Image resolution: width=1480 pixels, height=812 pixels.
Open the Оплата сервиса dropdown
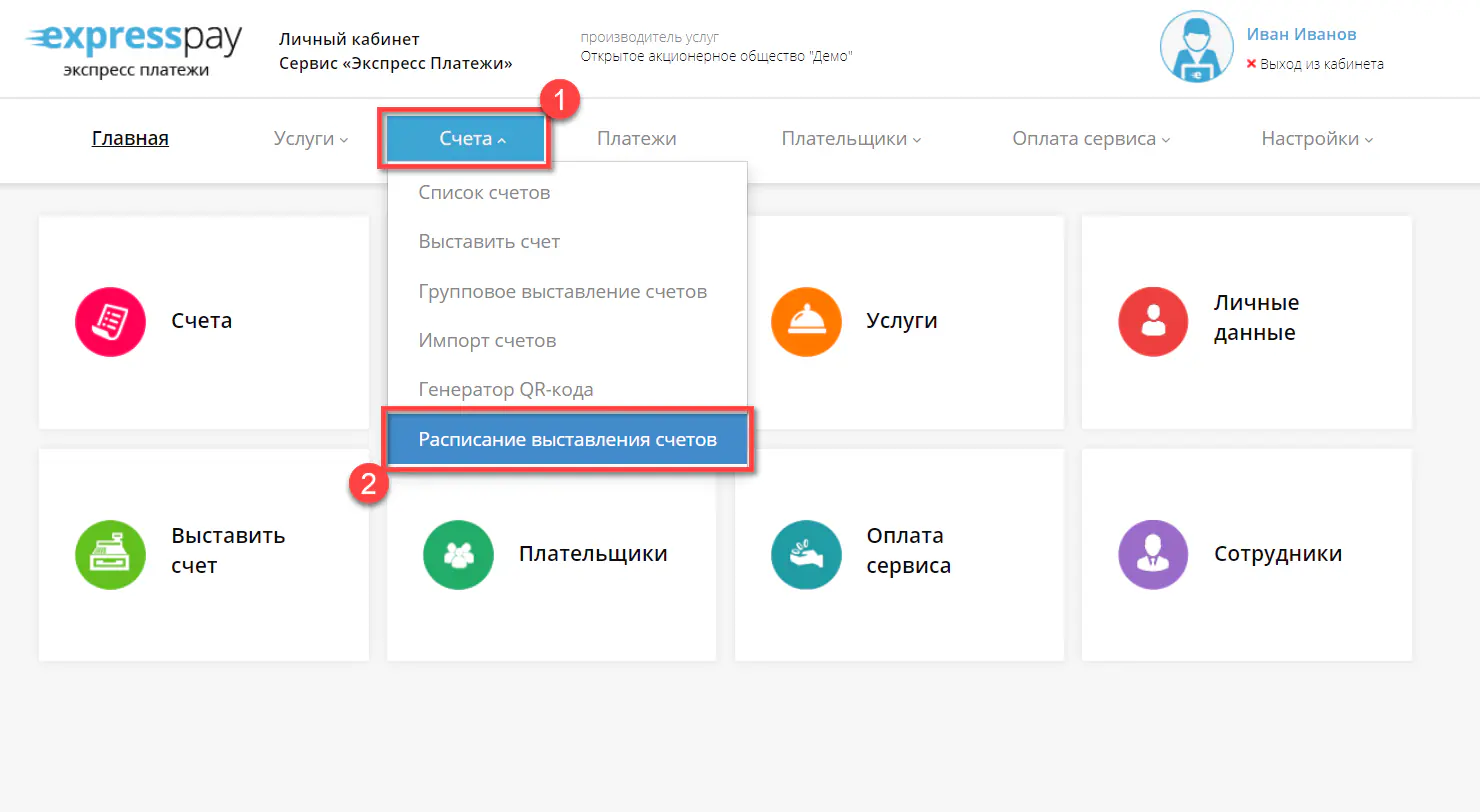(x=1091, y=139)
